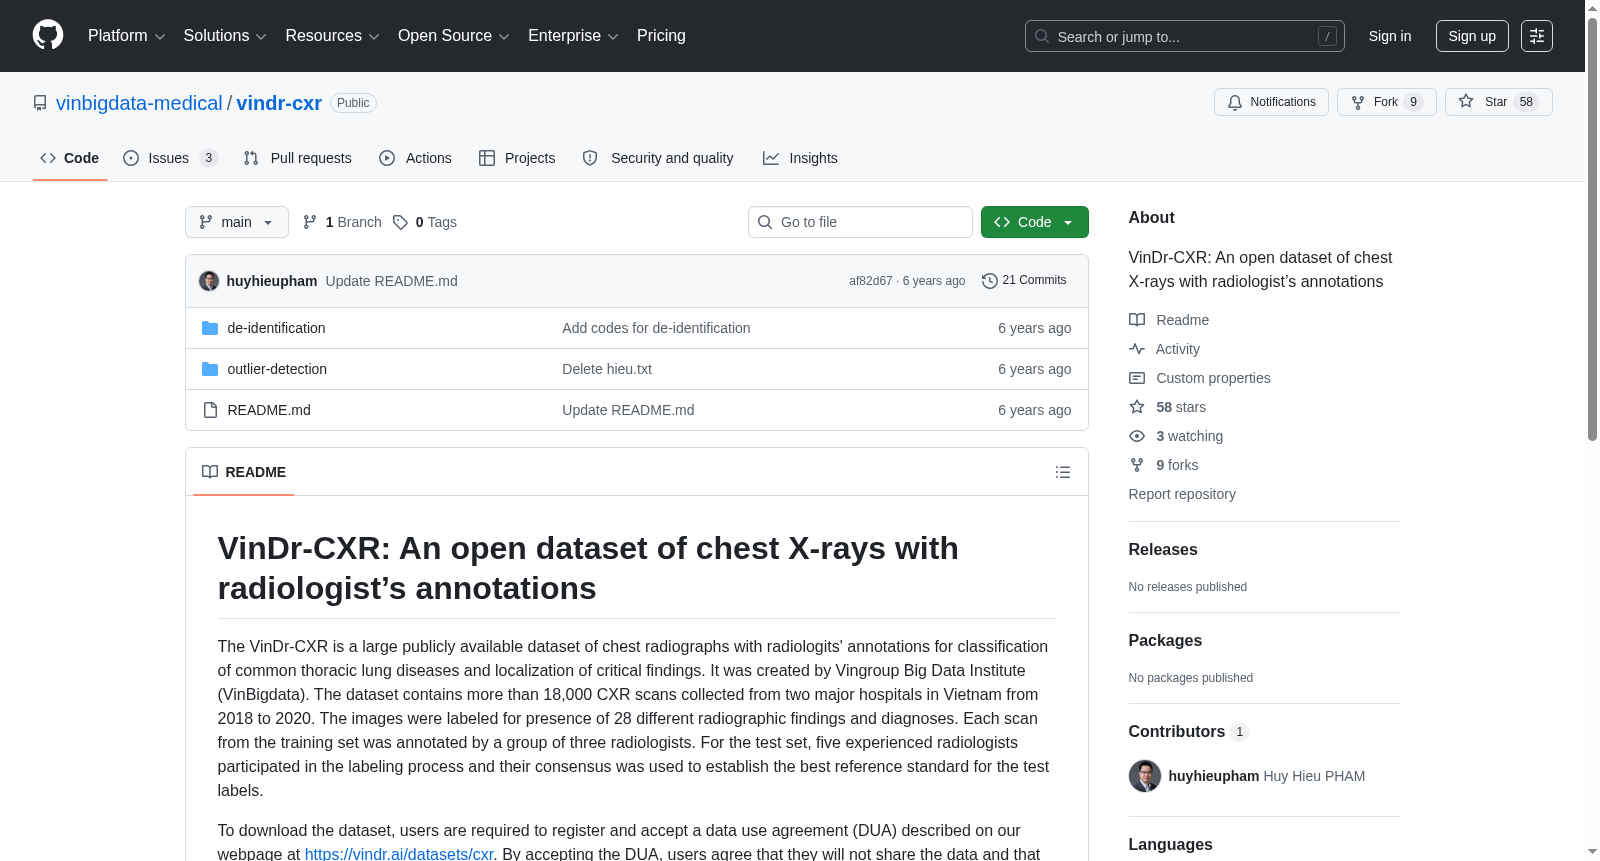1600x861 pixels.
Task: Click the Sign up button
Action: click(1472, 36)
